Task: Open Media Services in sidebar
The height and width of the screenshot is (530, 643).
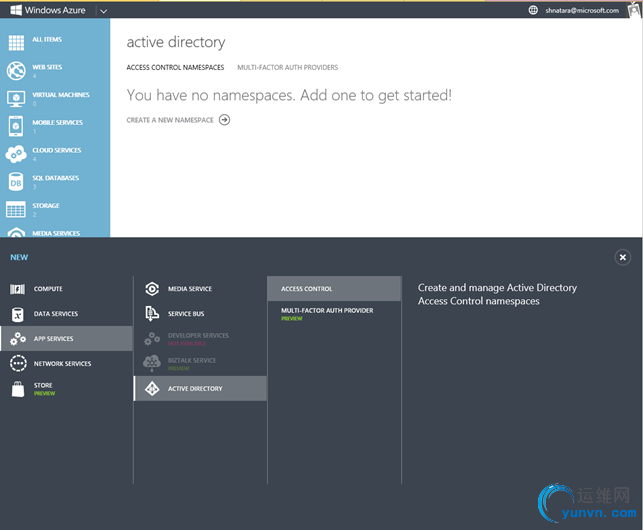Action: (56, 233)
